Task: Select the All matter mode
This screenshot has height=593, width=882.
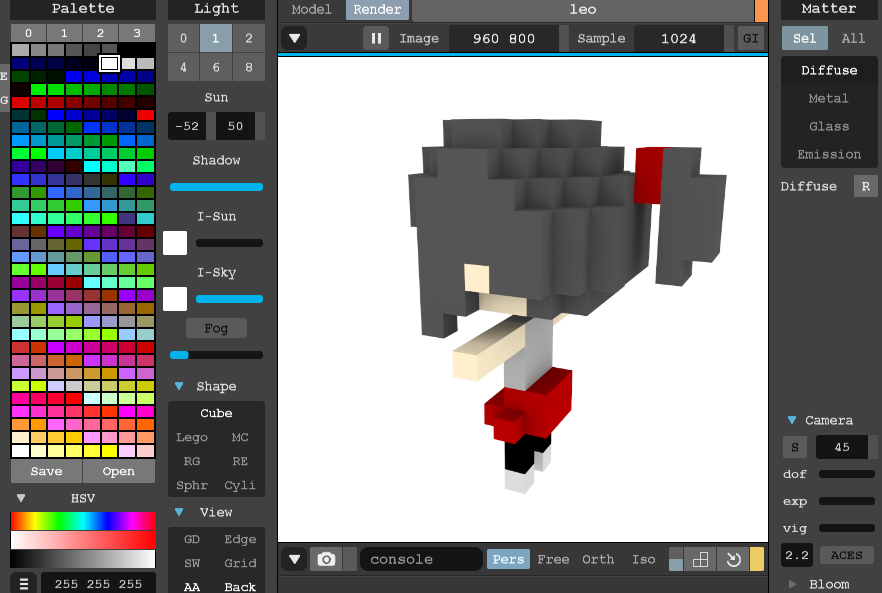Action: tap(853, 38)
